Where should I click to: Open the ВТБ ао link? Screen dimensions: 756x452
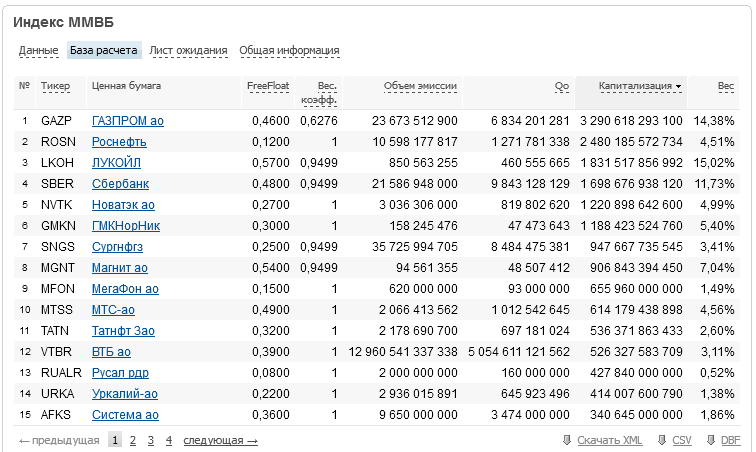point(111,352)
